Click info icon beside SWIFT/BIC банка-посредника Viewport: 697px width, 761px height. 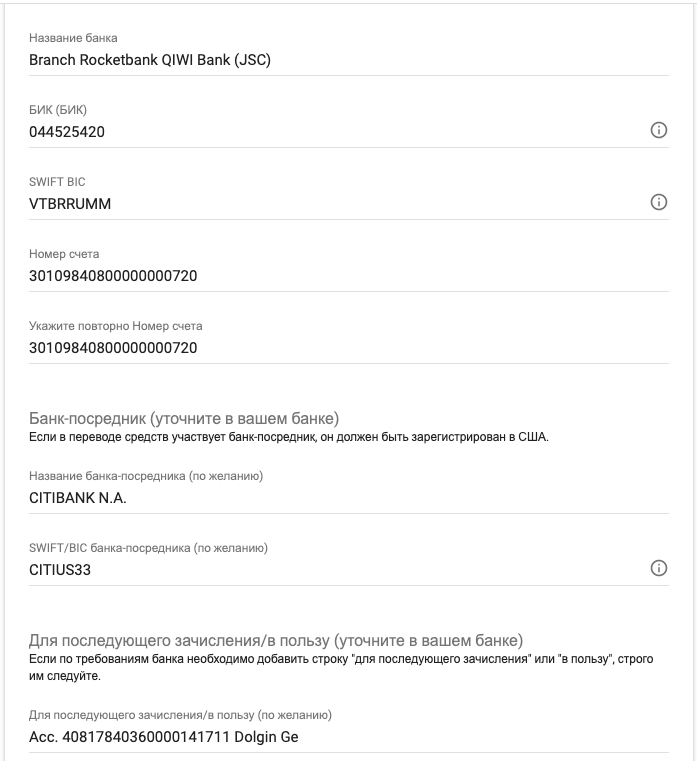659,569
